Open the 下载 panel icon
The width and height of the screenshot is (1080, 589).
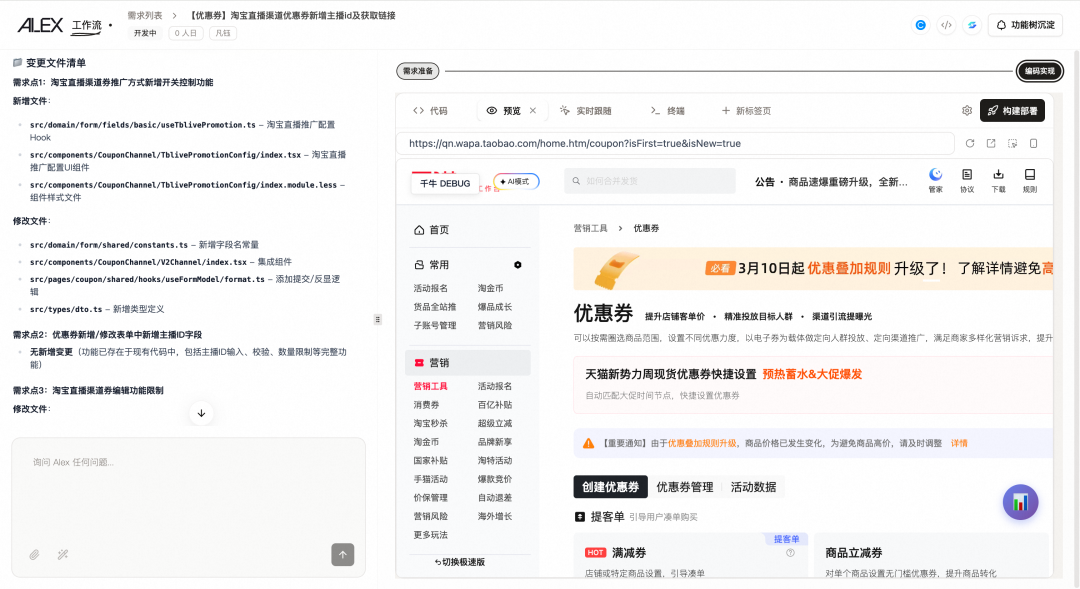[x=998, y=178]
